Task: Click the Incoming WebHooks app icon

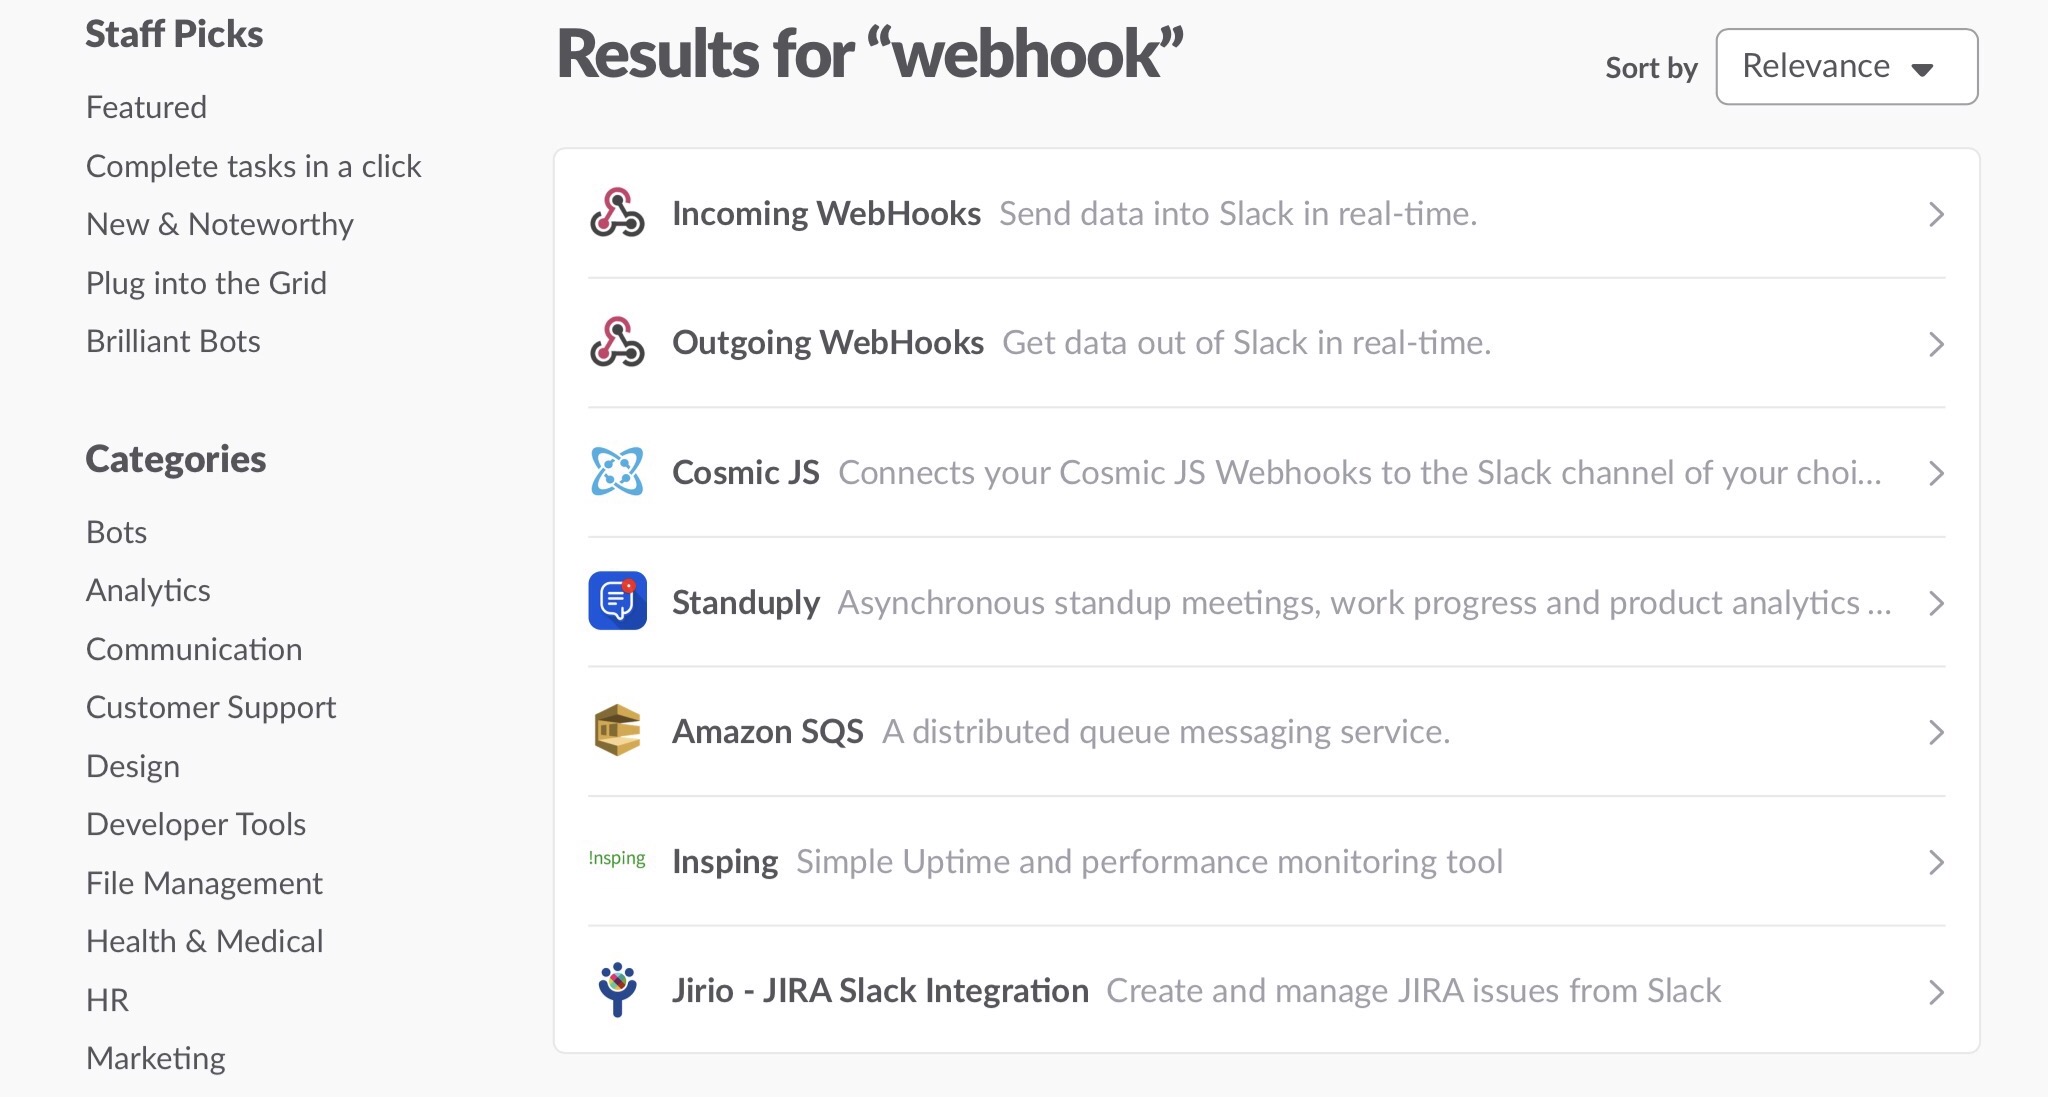Action: pos(618,212)
